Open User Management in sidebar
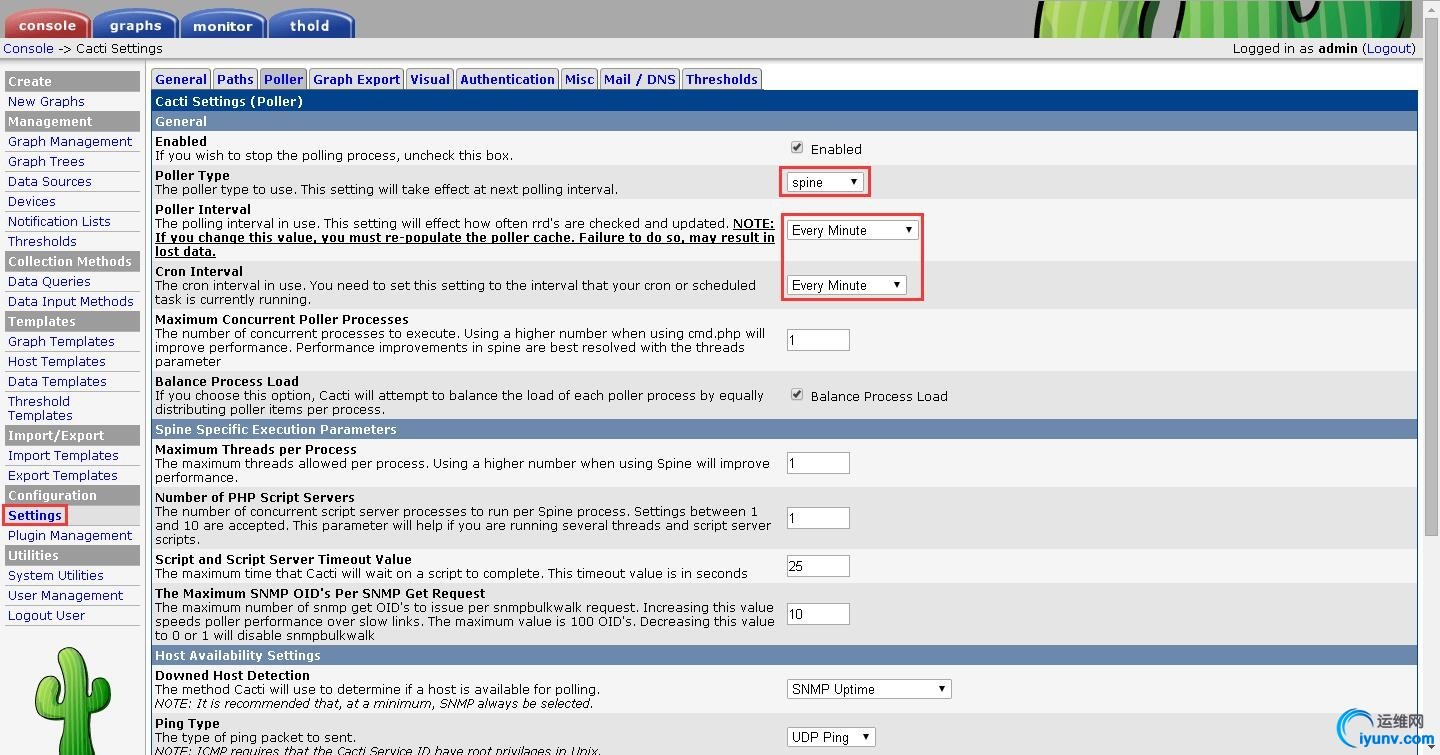 pos(65,595)
